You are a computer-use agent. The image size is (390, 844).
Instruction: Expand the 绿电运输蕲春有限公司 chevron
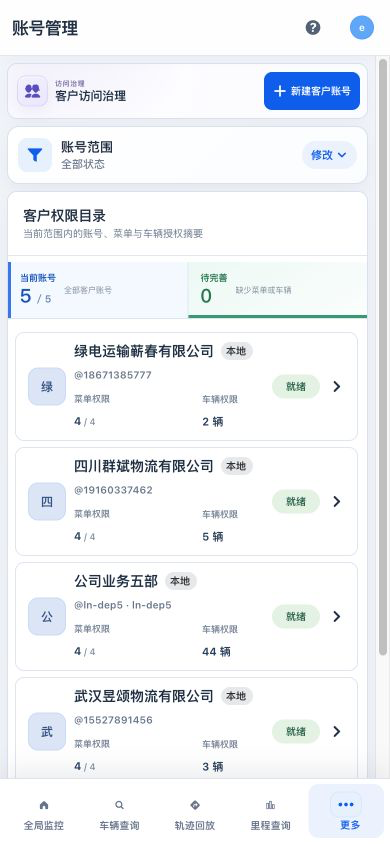tap(337, 386)
